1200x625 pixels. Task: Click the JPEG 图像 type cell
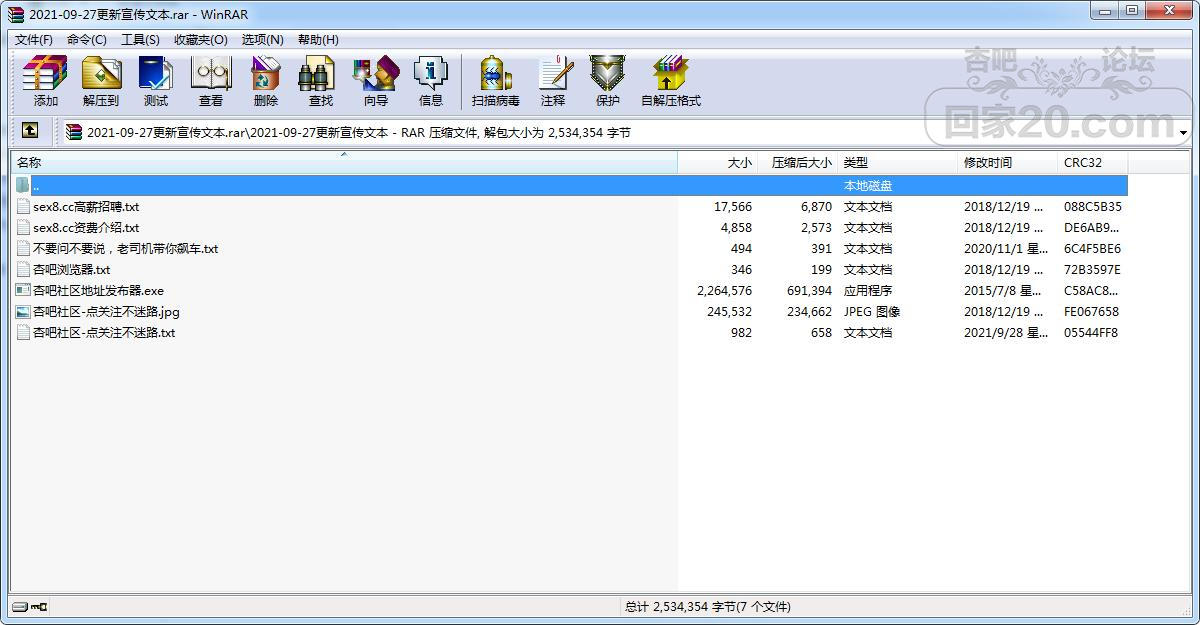coord(872,311)
